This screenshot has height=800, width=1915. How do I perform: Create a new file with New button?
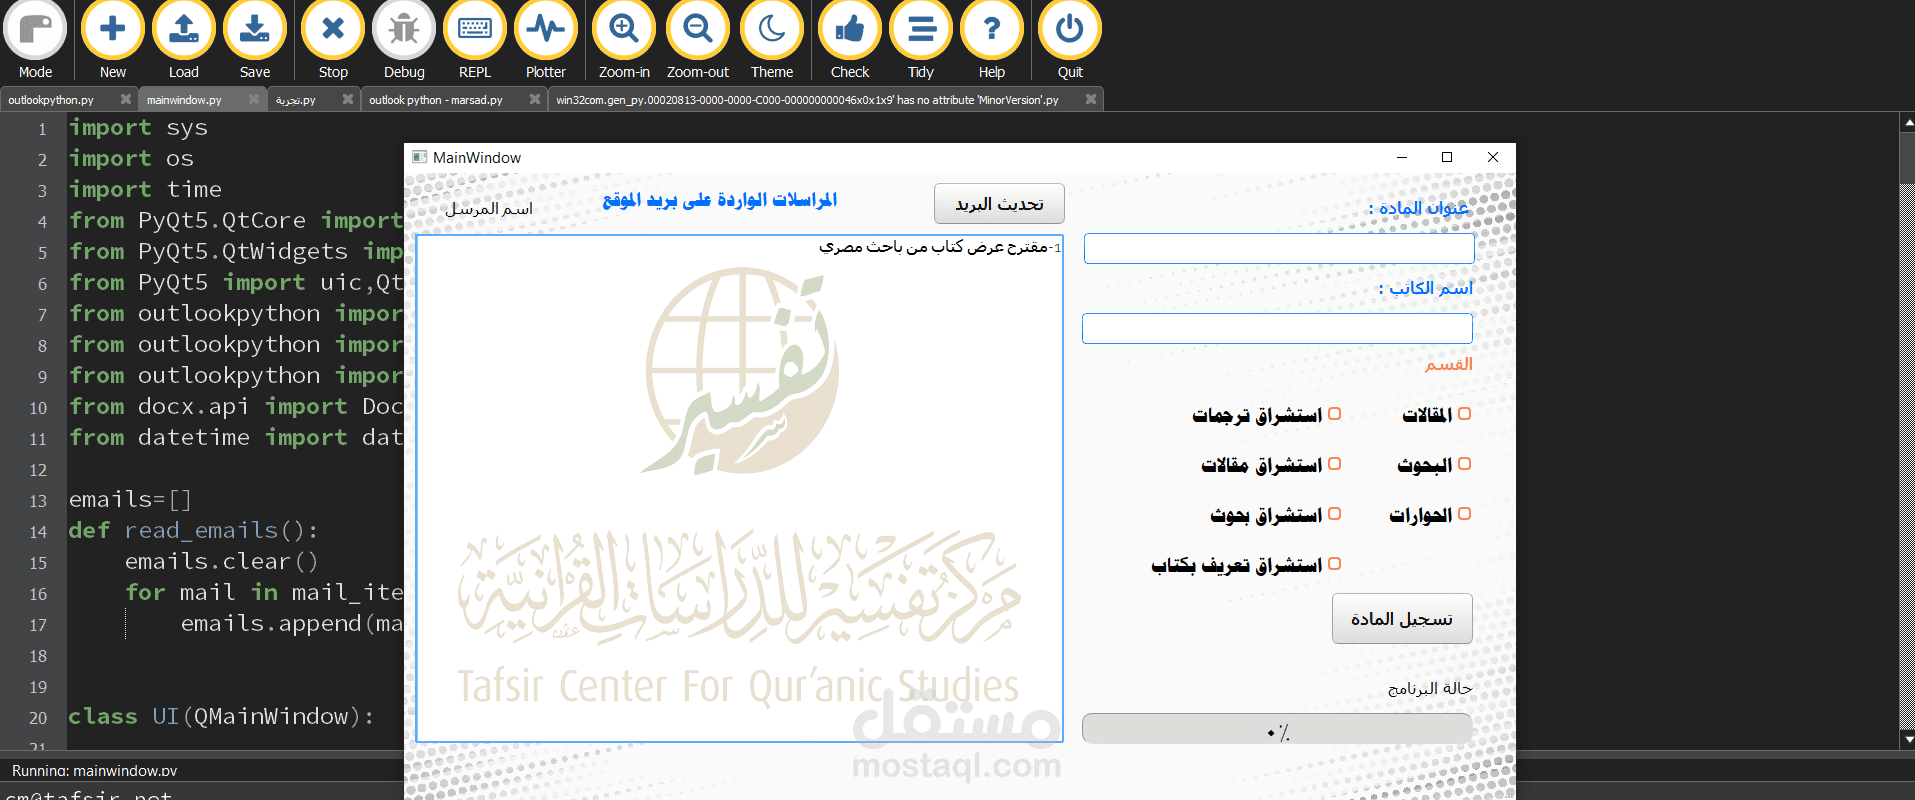[113, 41]
